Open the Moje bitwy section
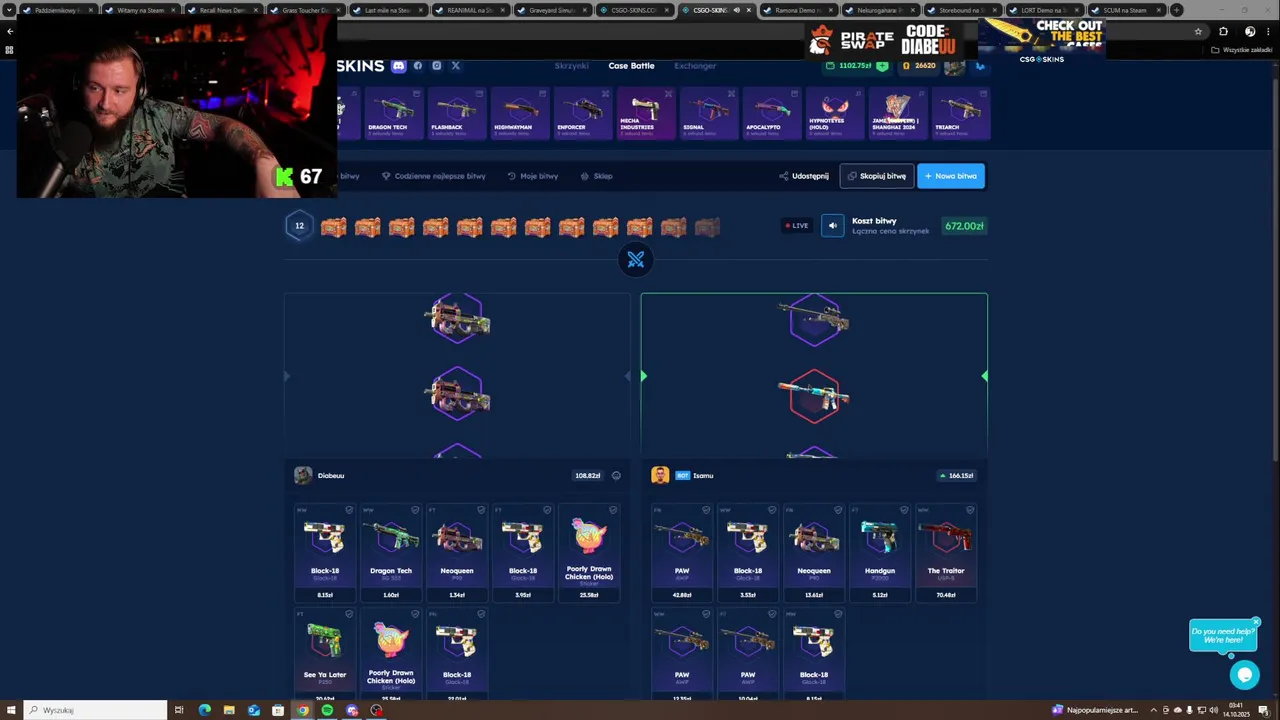 533,176
